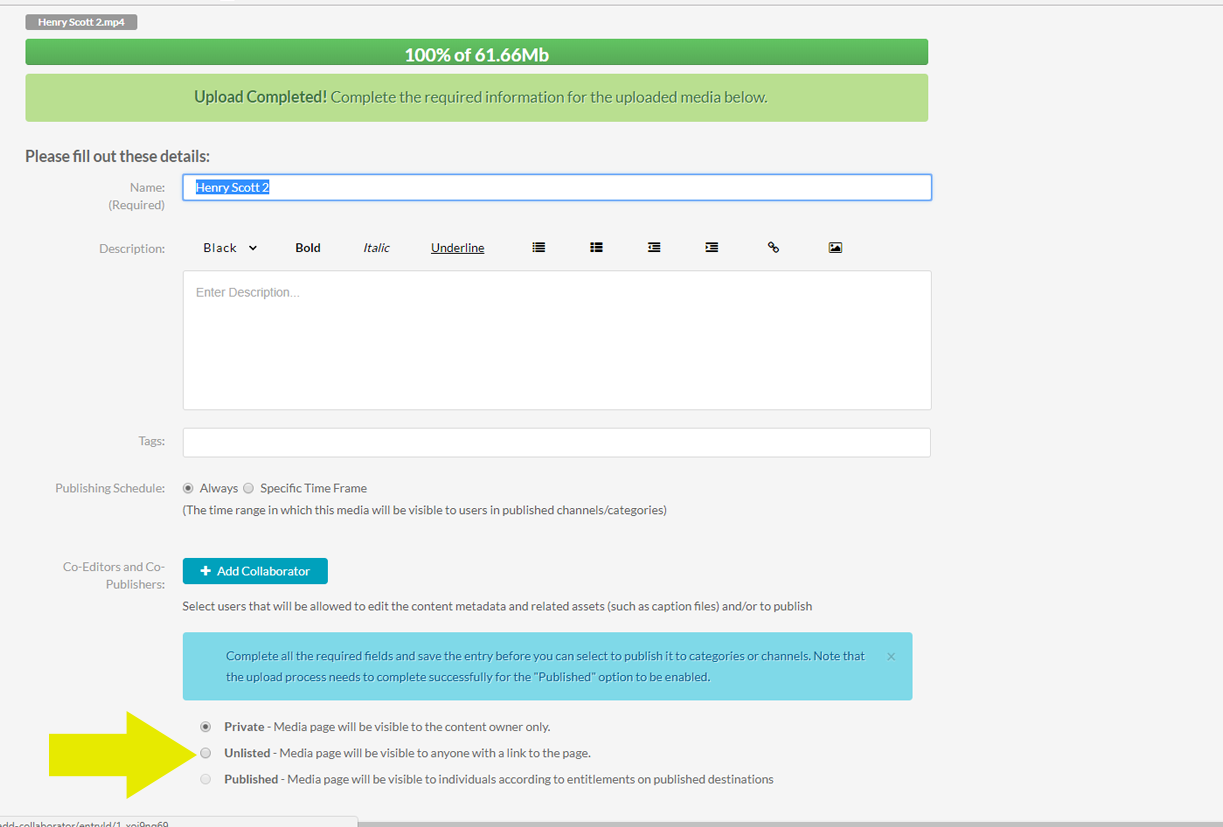Click the indent icon in the description toolbar
Image resolution: width=1223 pixels, height=827 pixels.
pos(712,248)
